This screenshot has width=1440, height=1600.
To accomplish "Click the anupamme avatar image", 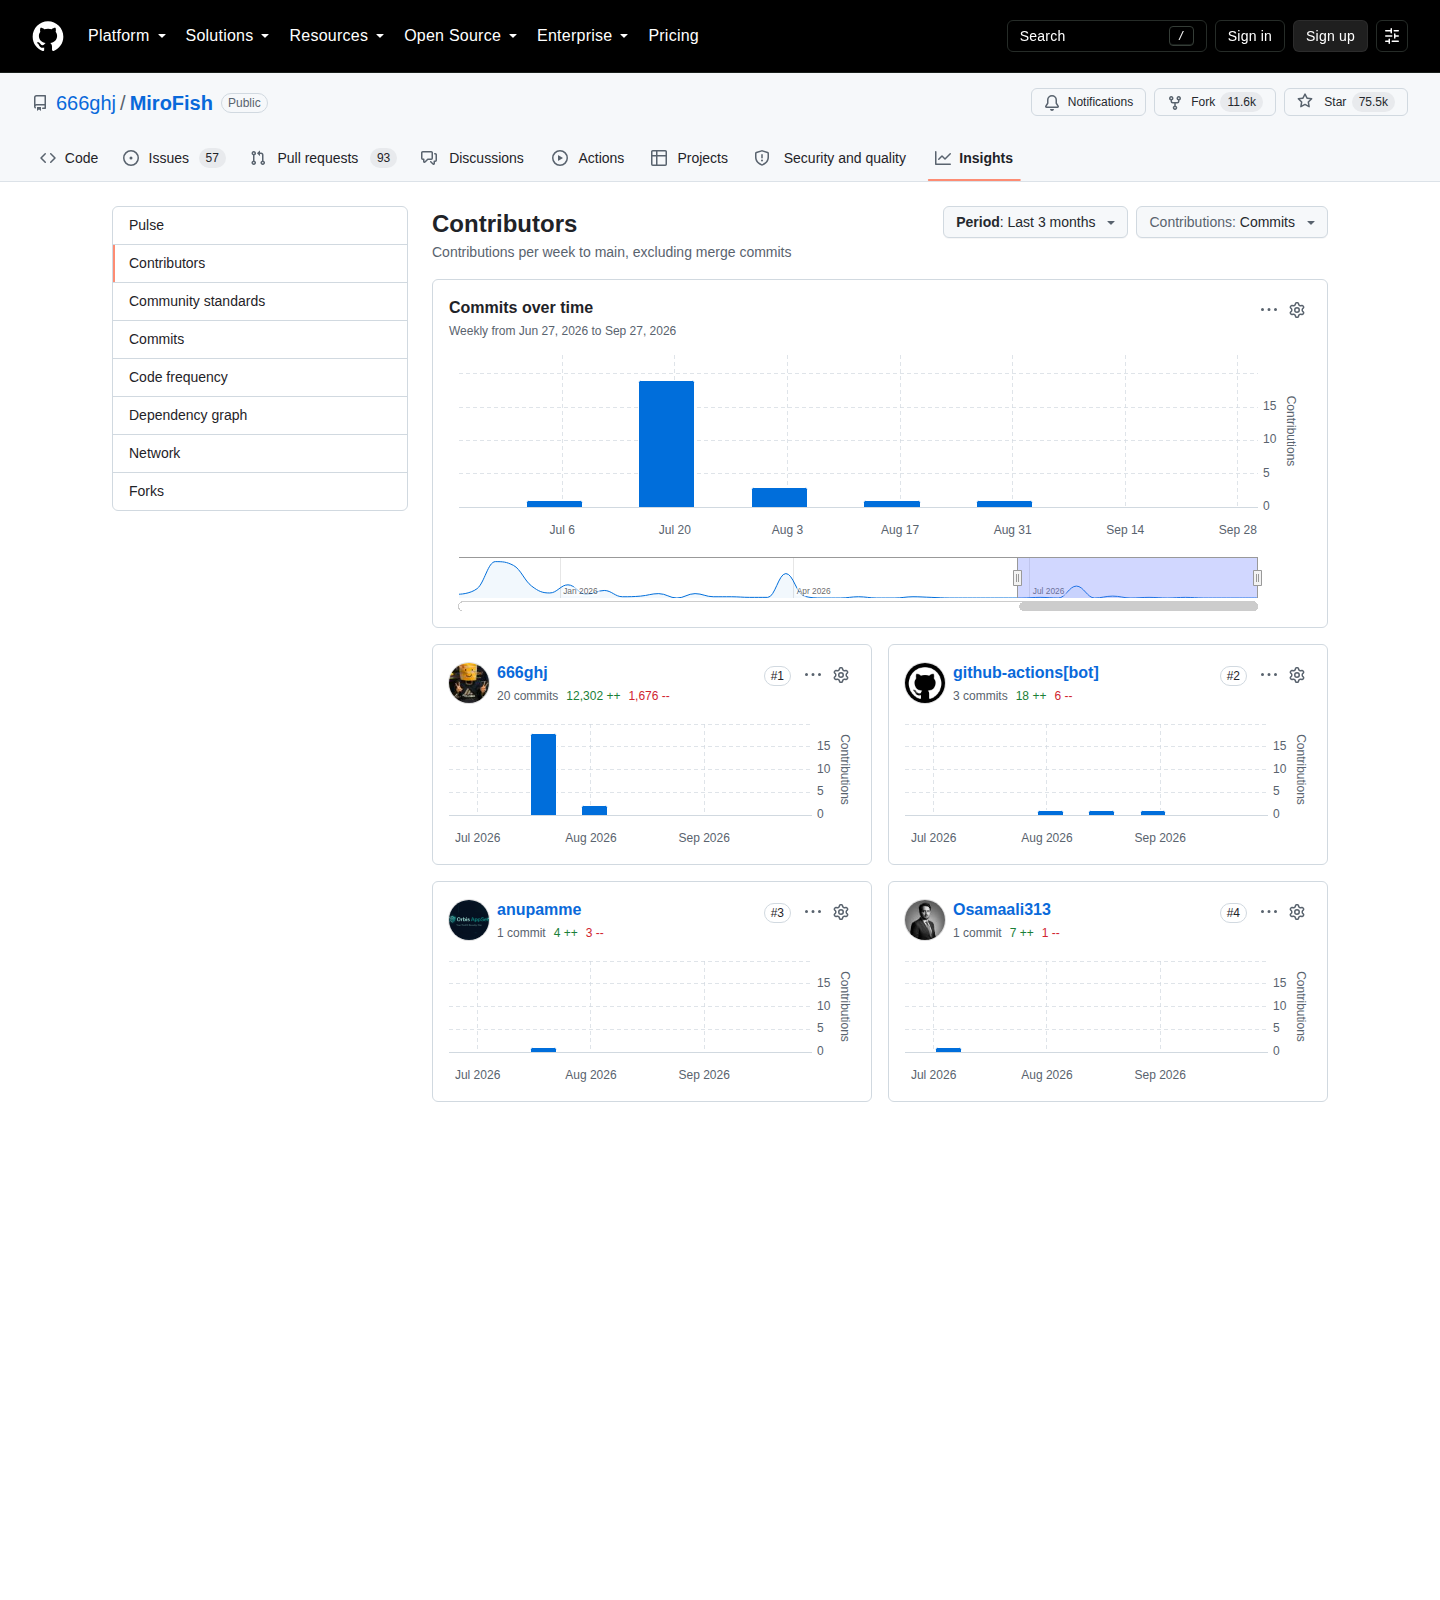I will pos(469,920).
